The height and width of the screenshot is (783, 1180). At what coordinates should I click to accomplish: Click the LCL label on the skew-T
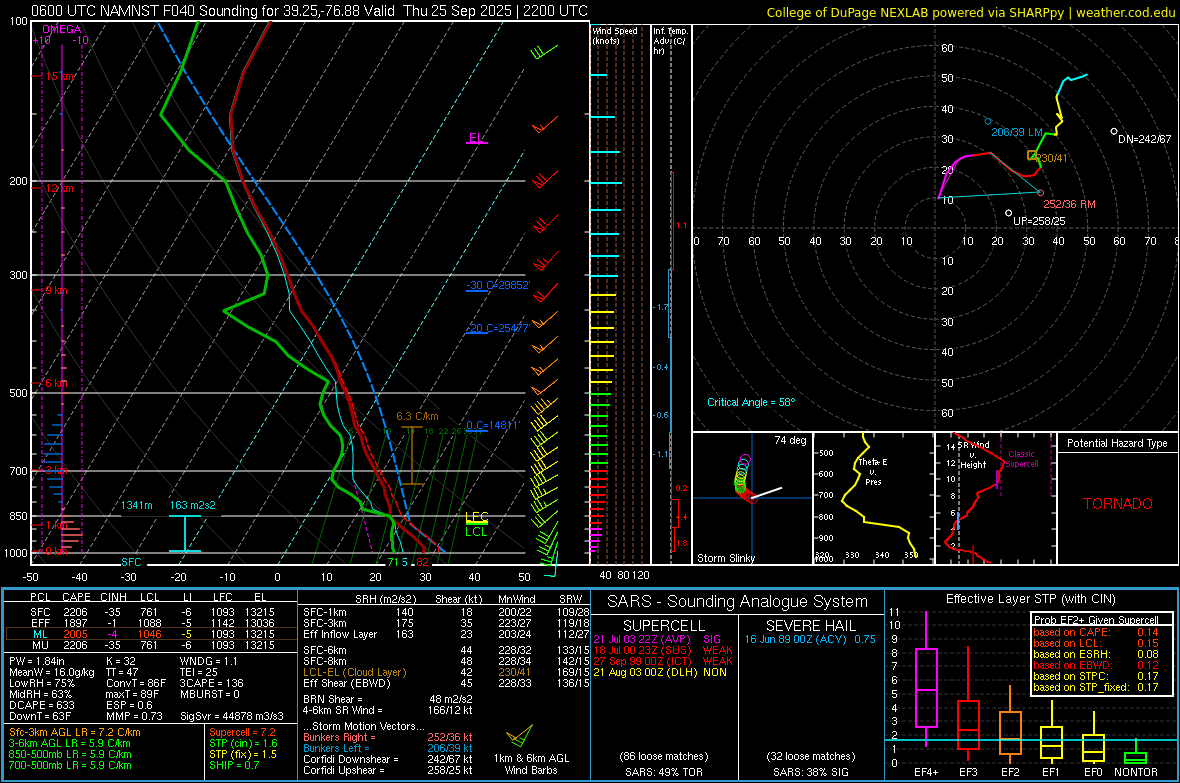(476, 532)
